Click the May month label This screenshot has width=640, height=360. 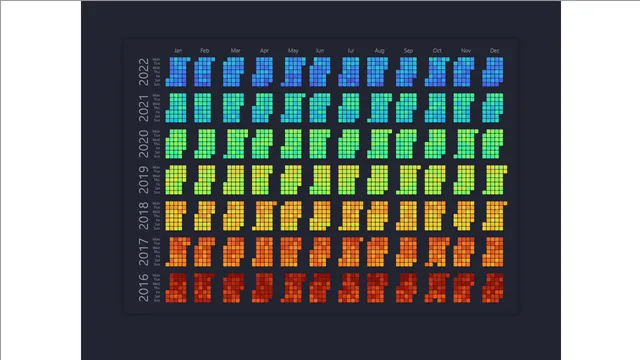pos(293,51)
